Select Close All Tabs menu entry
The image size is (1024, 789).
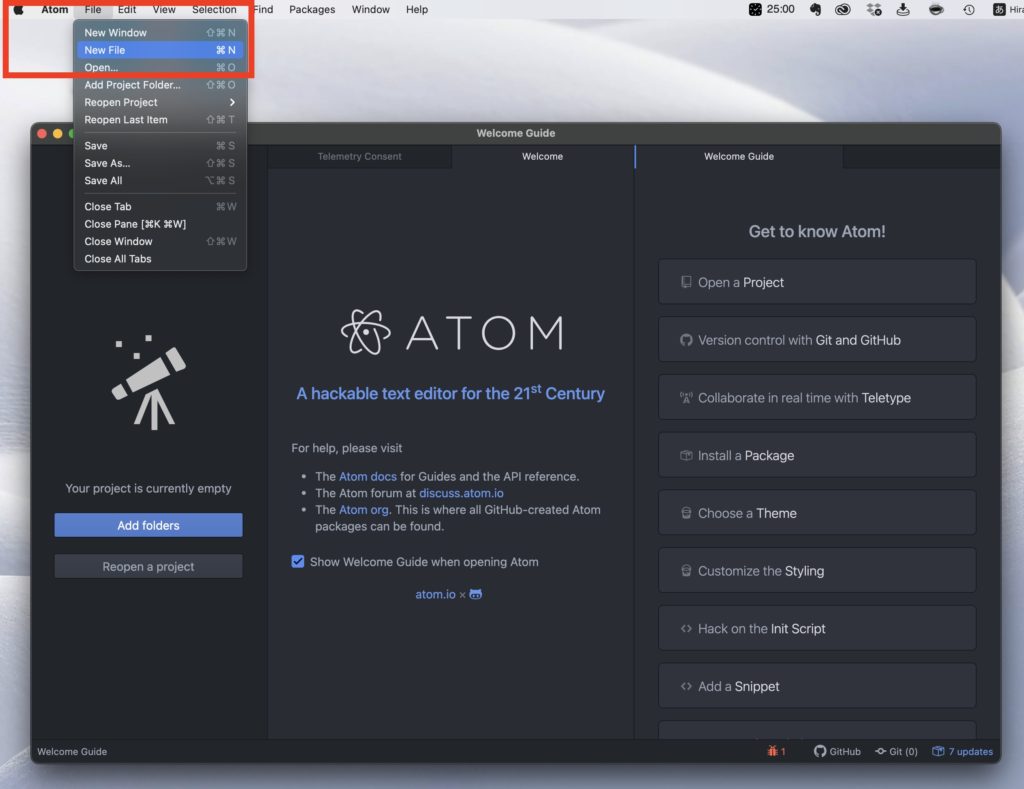pos(160,259)
